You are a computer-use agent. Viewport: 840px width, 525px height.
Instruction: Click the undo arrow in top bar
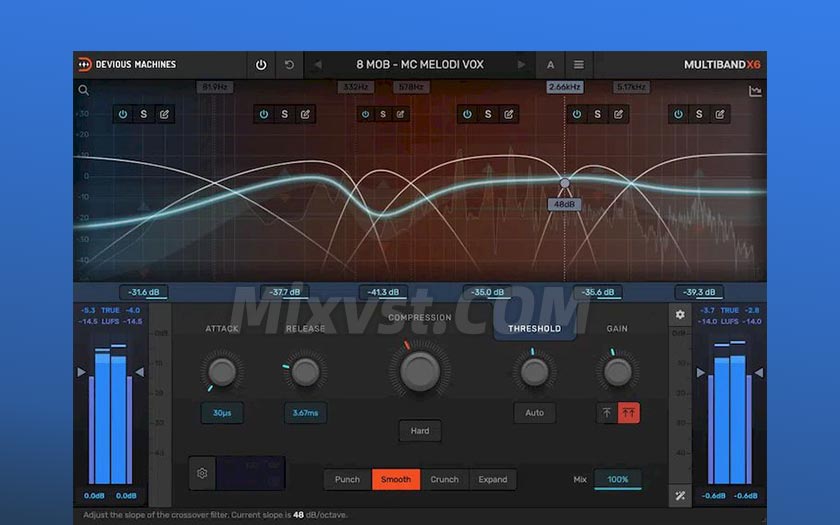[x=290, y=65]
